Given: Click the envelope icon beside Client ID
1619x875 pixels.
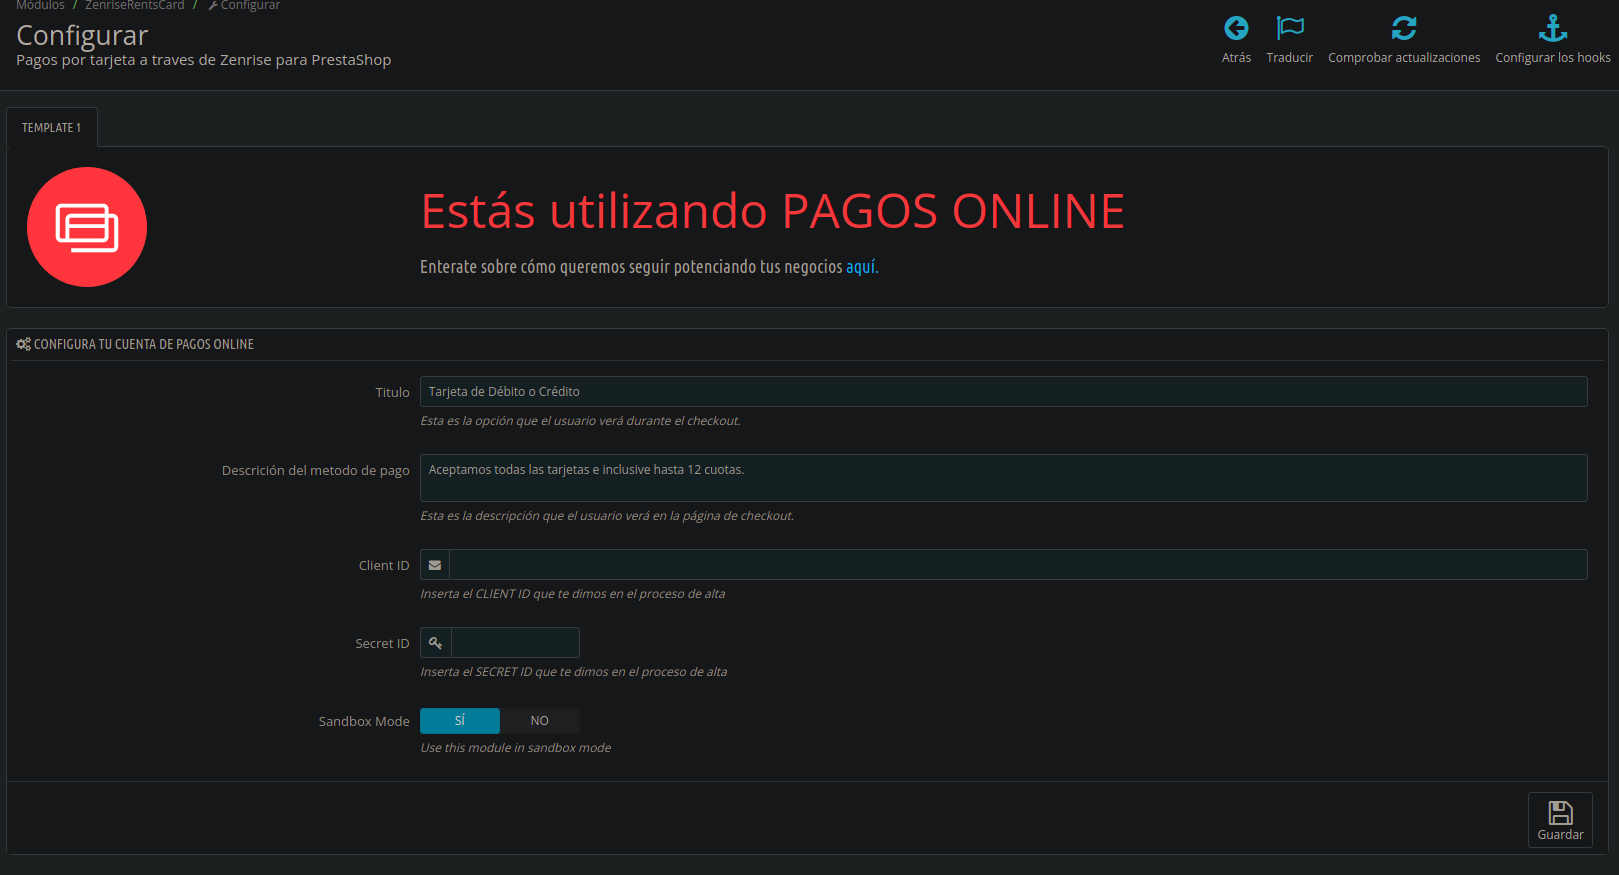Looking at the screenshot, I should pyautogui.click(x=435, y=565).
